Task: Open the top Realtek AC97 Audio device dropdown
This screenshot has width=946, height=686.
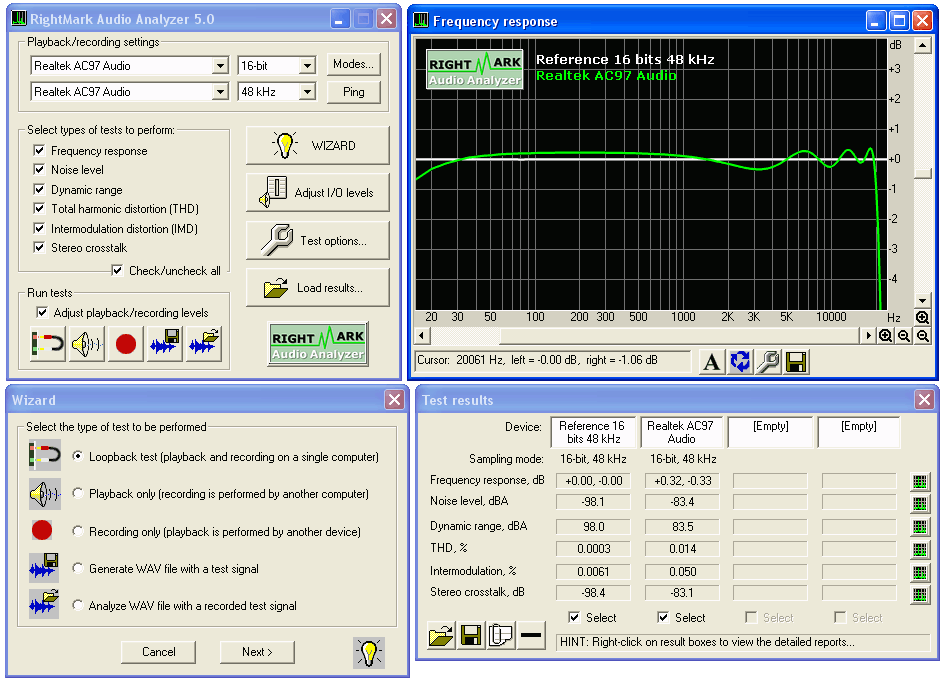Action: pyautogui.click(x=220, y=66)
